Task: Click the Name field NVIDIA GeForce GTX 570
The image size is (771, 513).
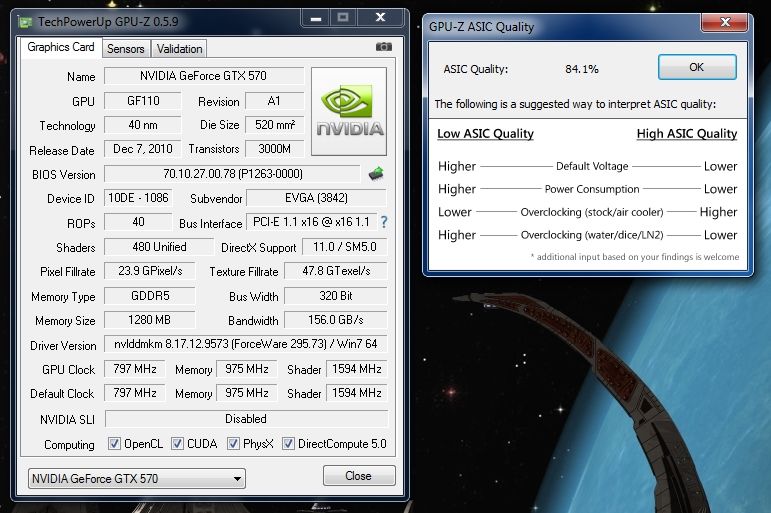Action: pos(204,76)
